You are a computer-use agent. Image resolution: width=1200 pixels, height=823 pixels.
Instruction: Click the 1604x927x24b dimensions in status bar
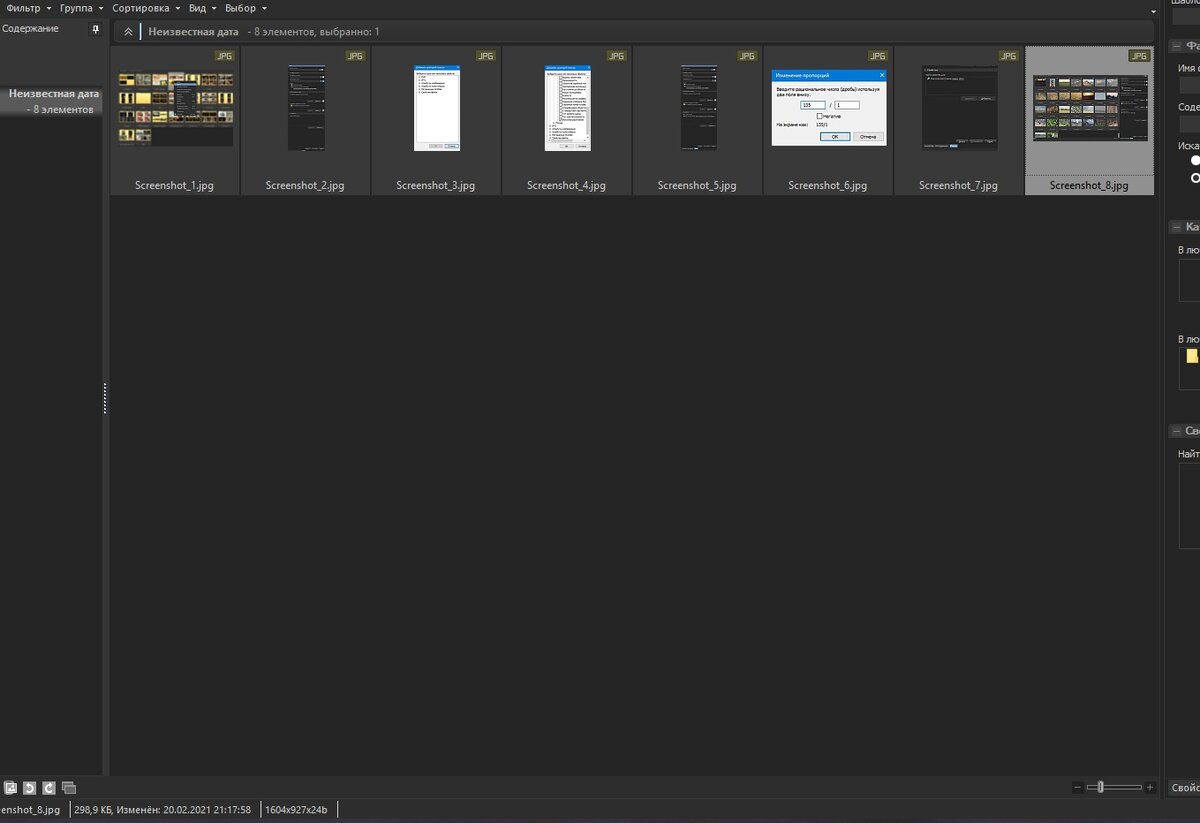296,809
